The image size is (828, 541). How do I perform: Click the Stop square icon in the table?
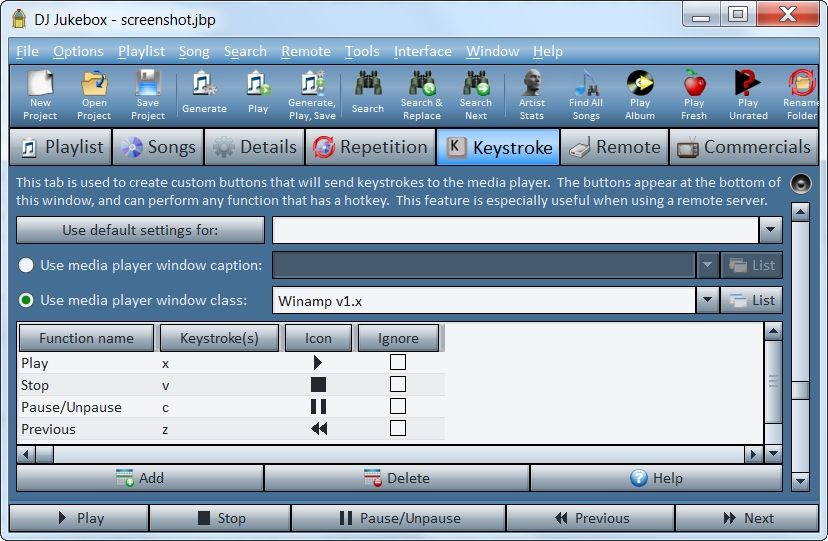(x=318, y=384)
